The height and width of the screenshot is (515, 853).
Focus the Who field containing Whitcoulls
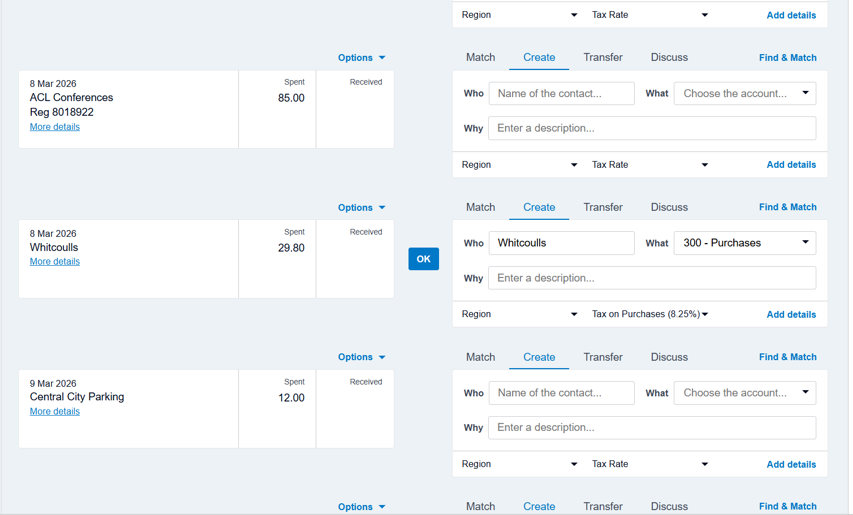[x=561, y=243]
